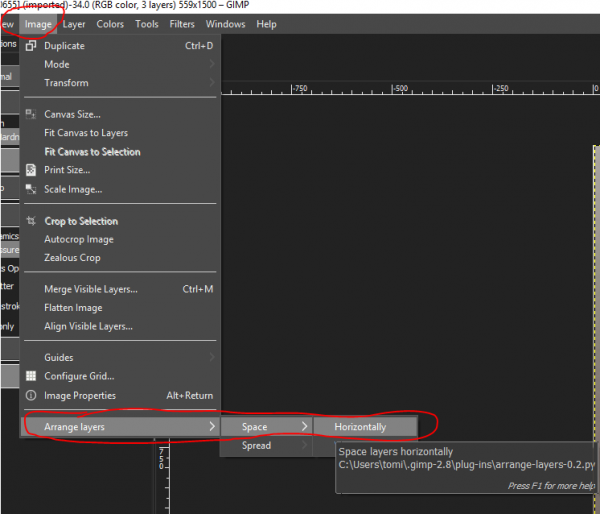The height and width of the screenshot is (514, 600).
Task: Click the Canvas Size icon
Action: tap(31, 114)
